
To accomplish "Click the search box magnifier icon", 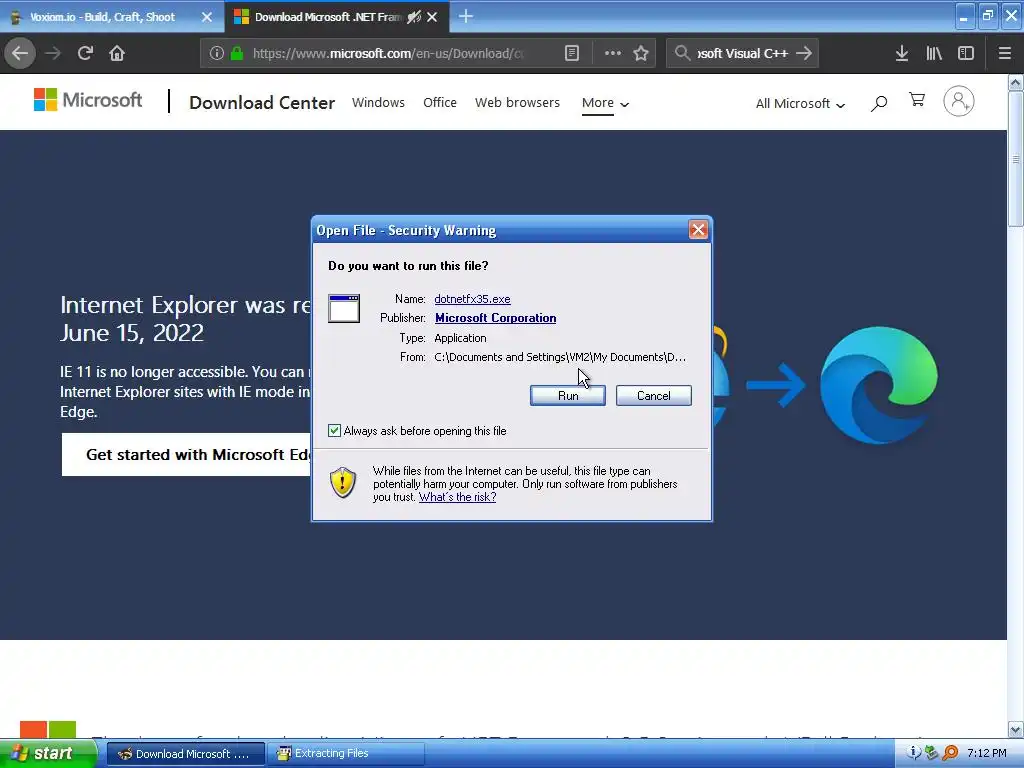I will click(682, 53).
